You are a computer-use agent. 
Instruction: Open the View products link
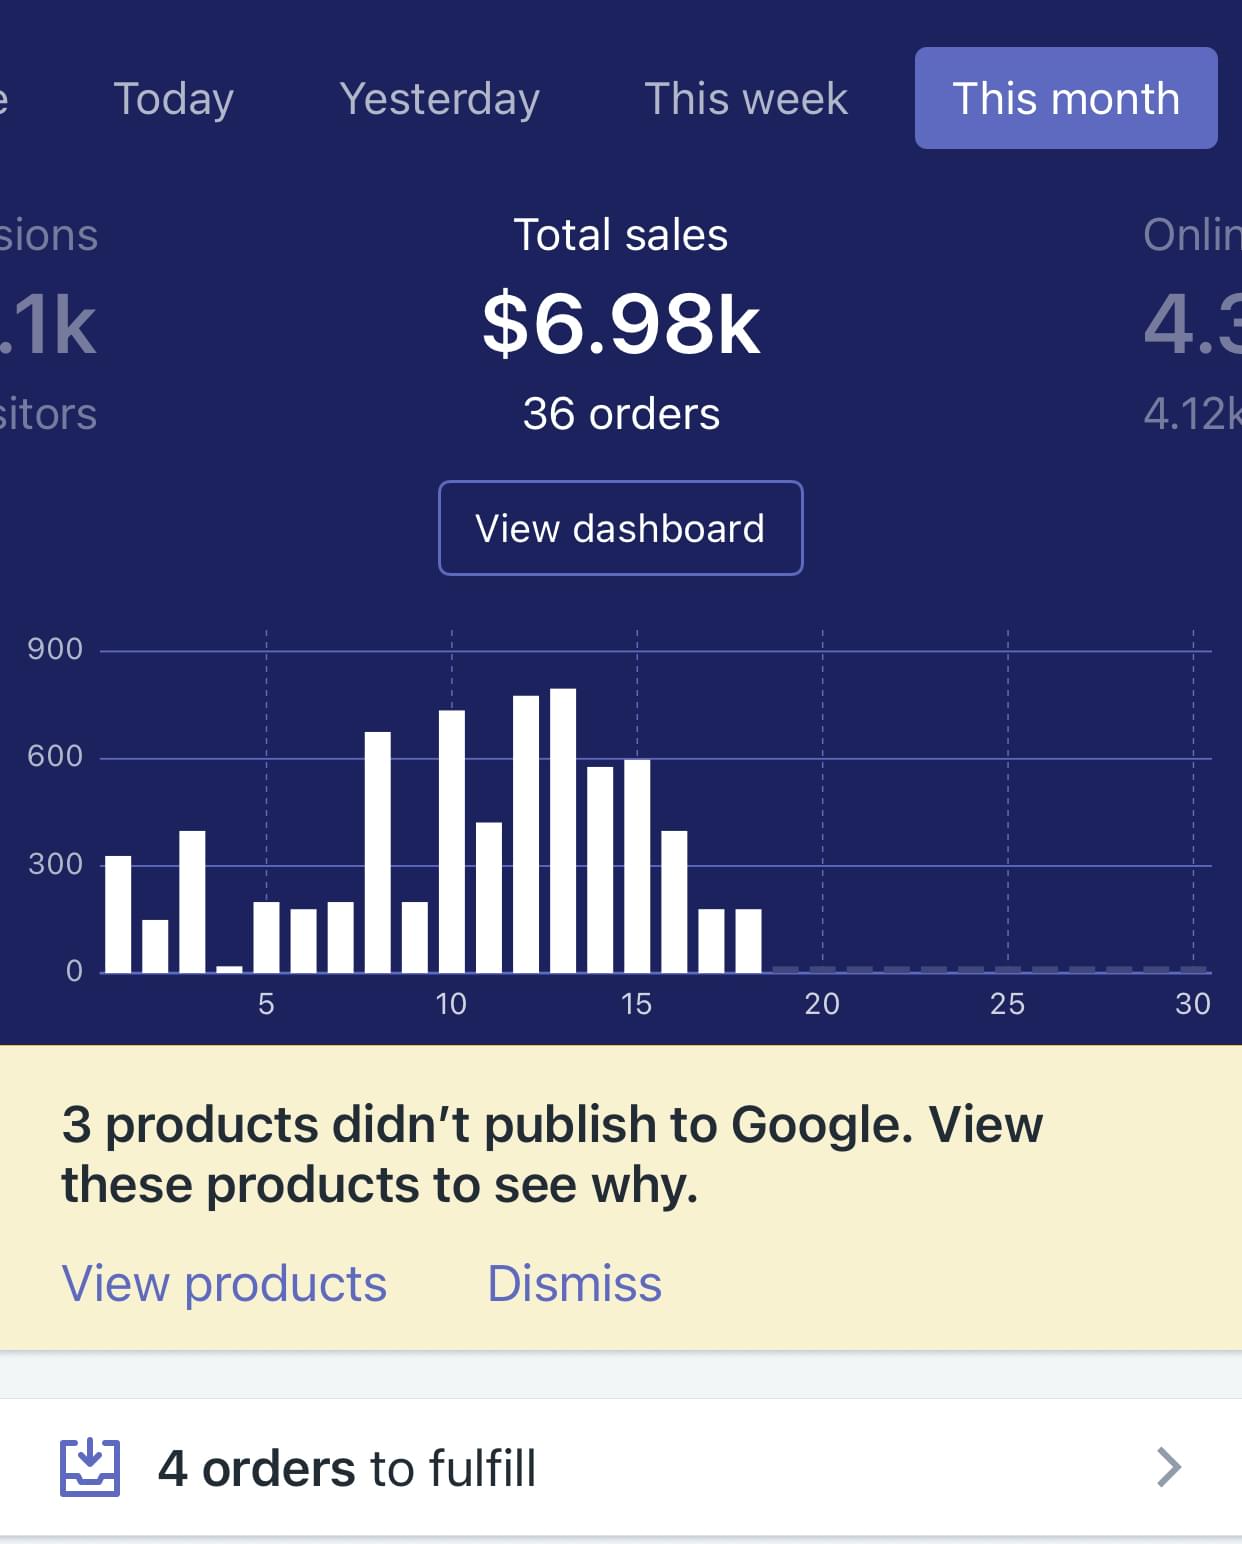pos(224,1283)
